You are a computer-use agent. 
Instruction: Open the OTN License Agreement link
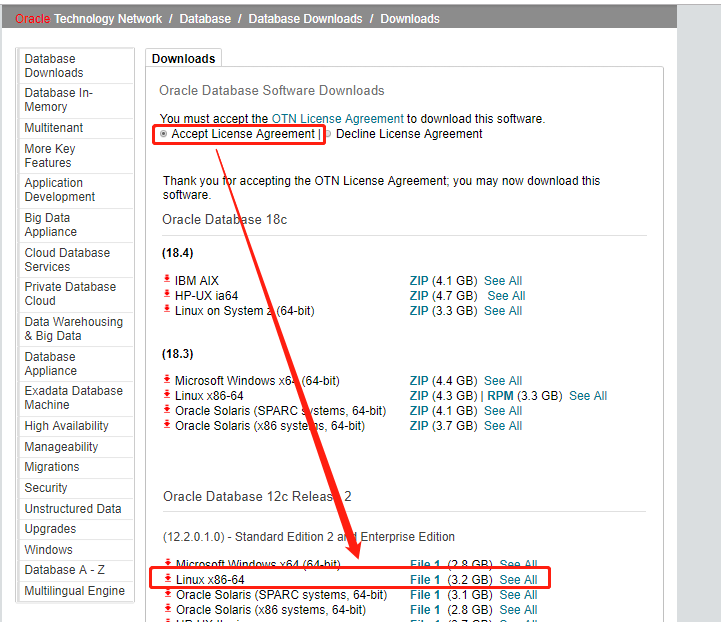[338, 119]
